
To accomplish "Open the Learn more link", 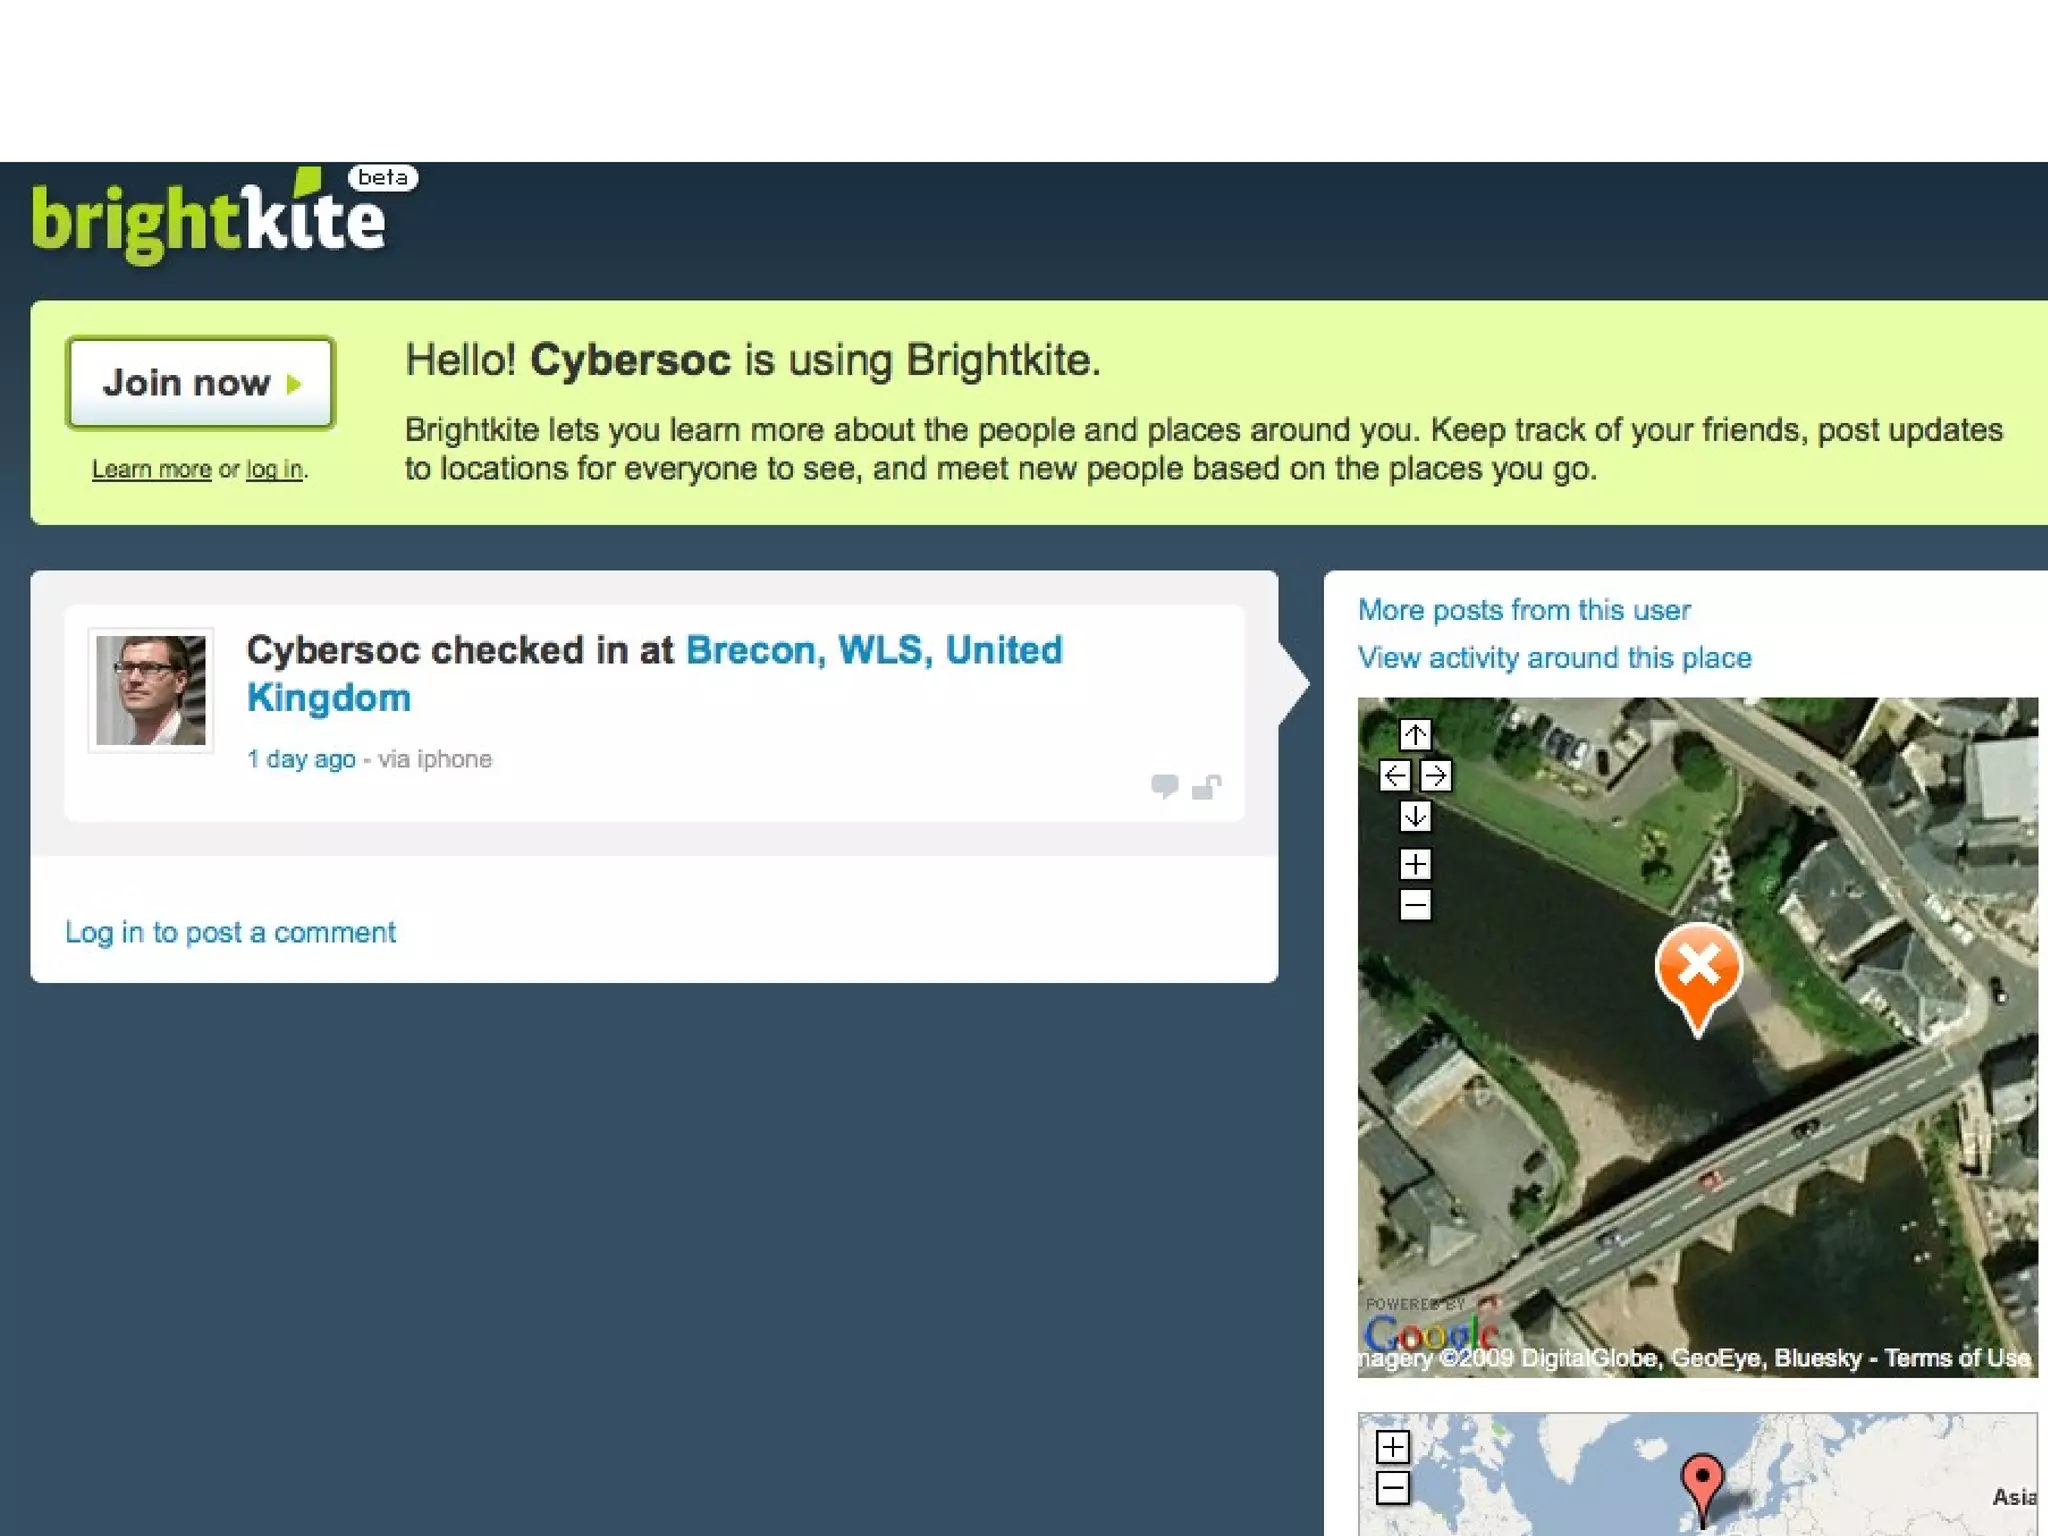I will 151,469.
